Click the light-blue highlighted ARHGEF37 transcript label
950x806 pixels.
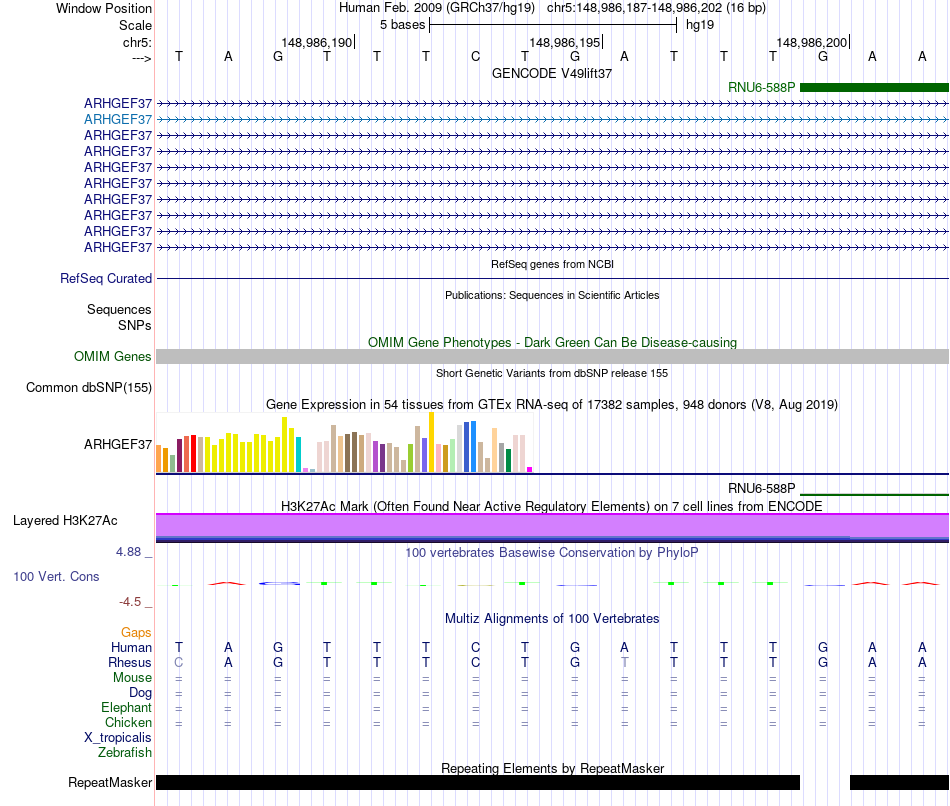click(118, 119)
